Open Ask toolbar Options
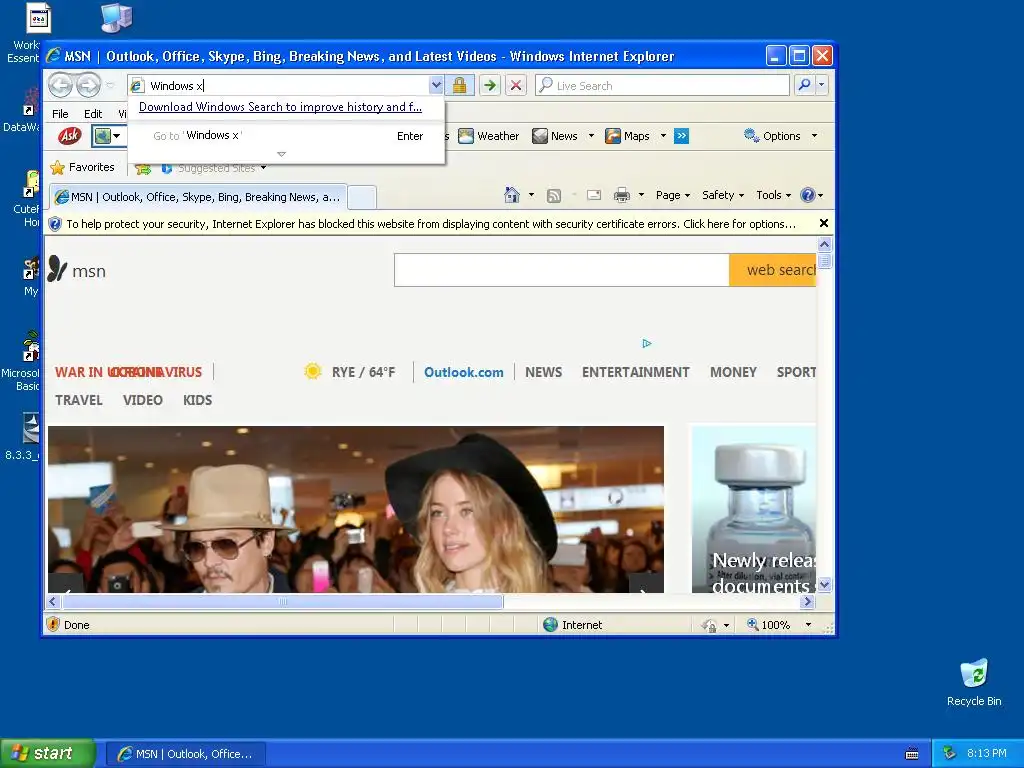This screenshot has width=1024, height=768. 780,136
